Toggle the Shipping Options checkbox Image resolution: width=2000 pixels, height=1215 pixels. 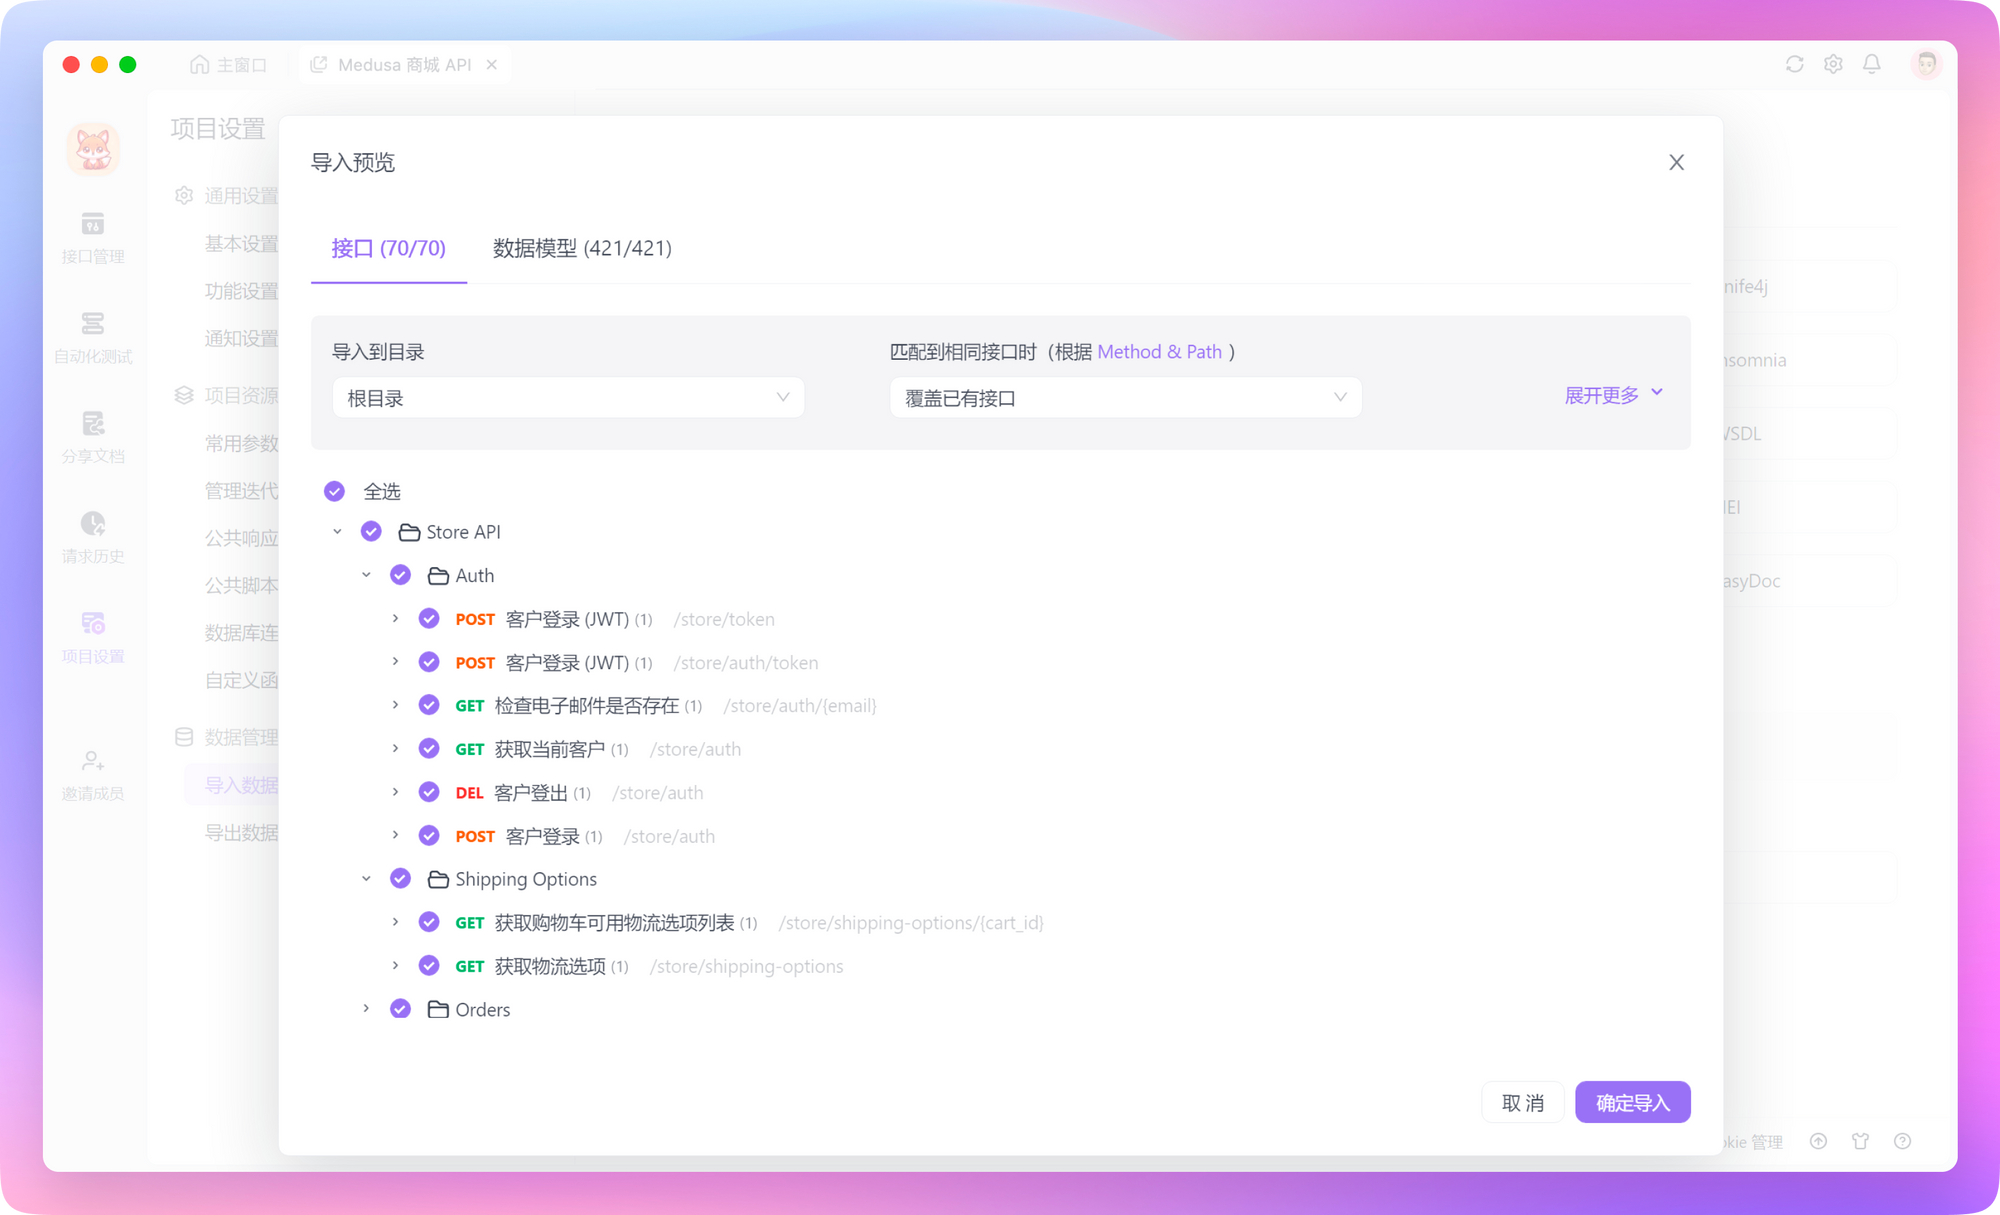(x=400, y=878)
